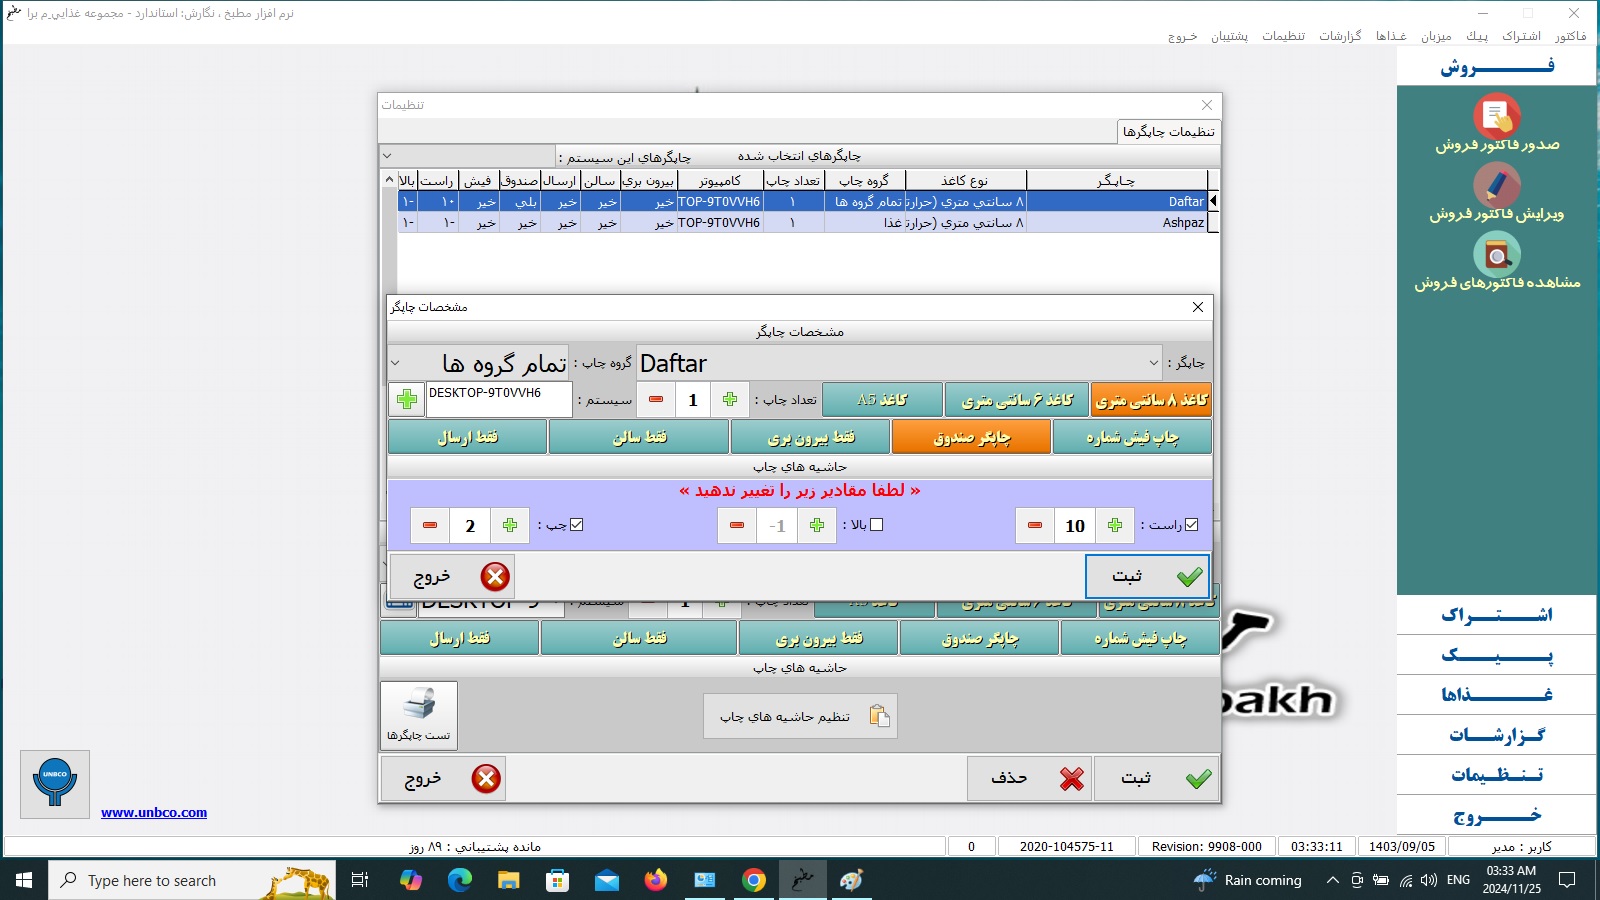Click the DESKTOP-9T0VVH6 system name field

[x=499, y=399]
